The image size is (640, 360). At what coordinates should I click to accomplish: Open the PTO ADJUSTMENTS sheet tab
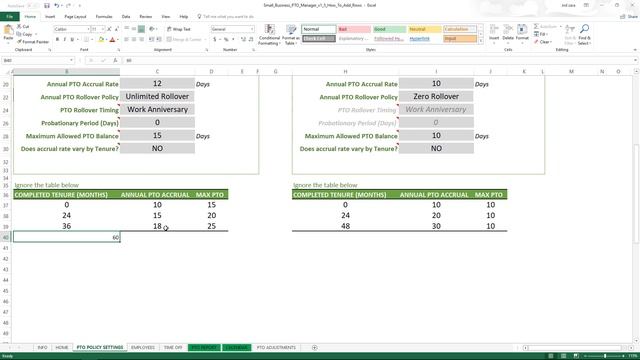(x=276, y=347)
